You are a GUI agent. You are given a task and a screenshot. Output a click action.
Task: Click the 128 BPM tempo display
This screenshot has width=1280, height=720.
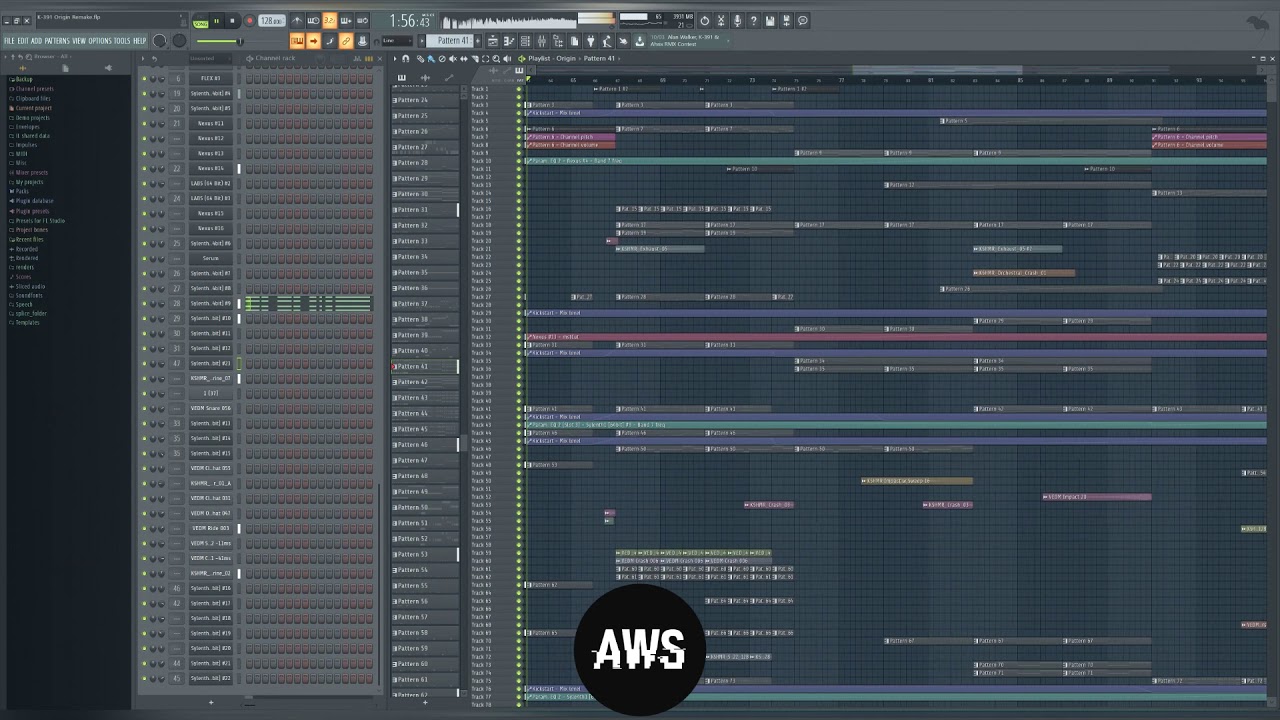coord(271,21)
